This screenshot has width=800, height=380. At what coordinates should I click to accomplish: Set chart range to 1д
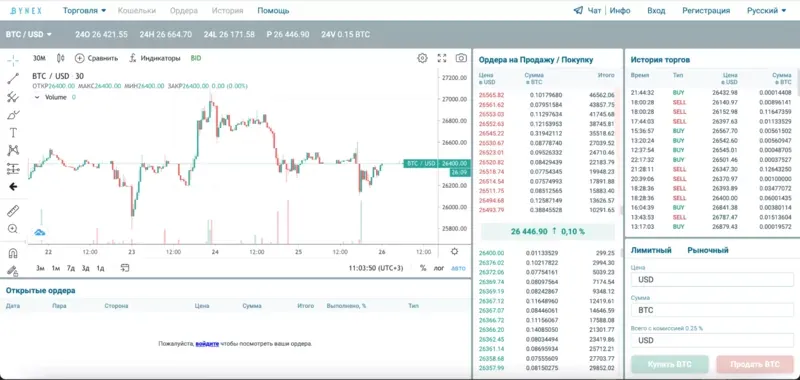(x=101, y=268)
